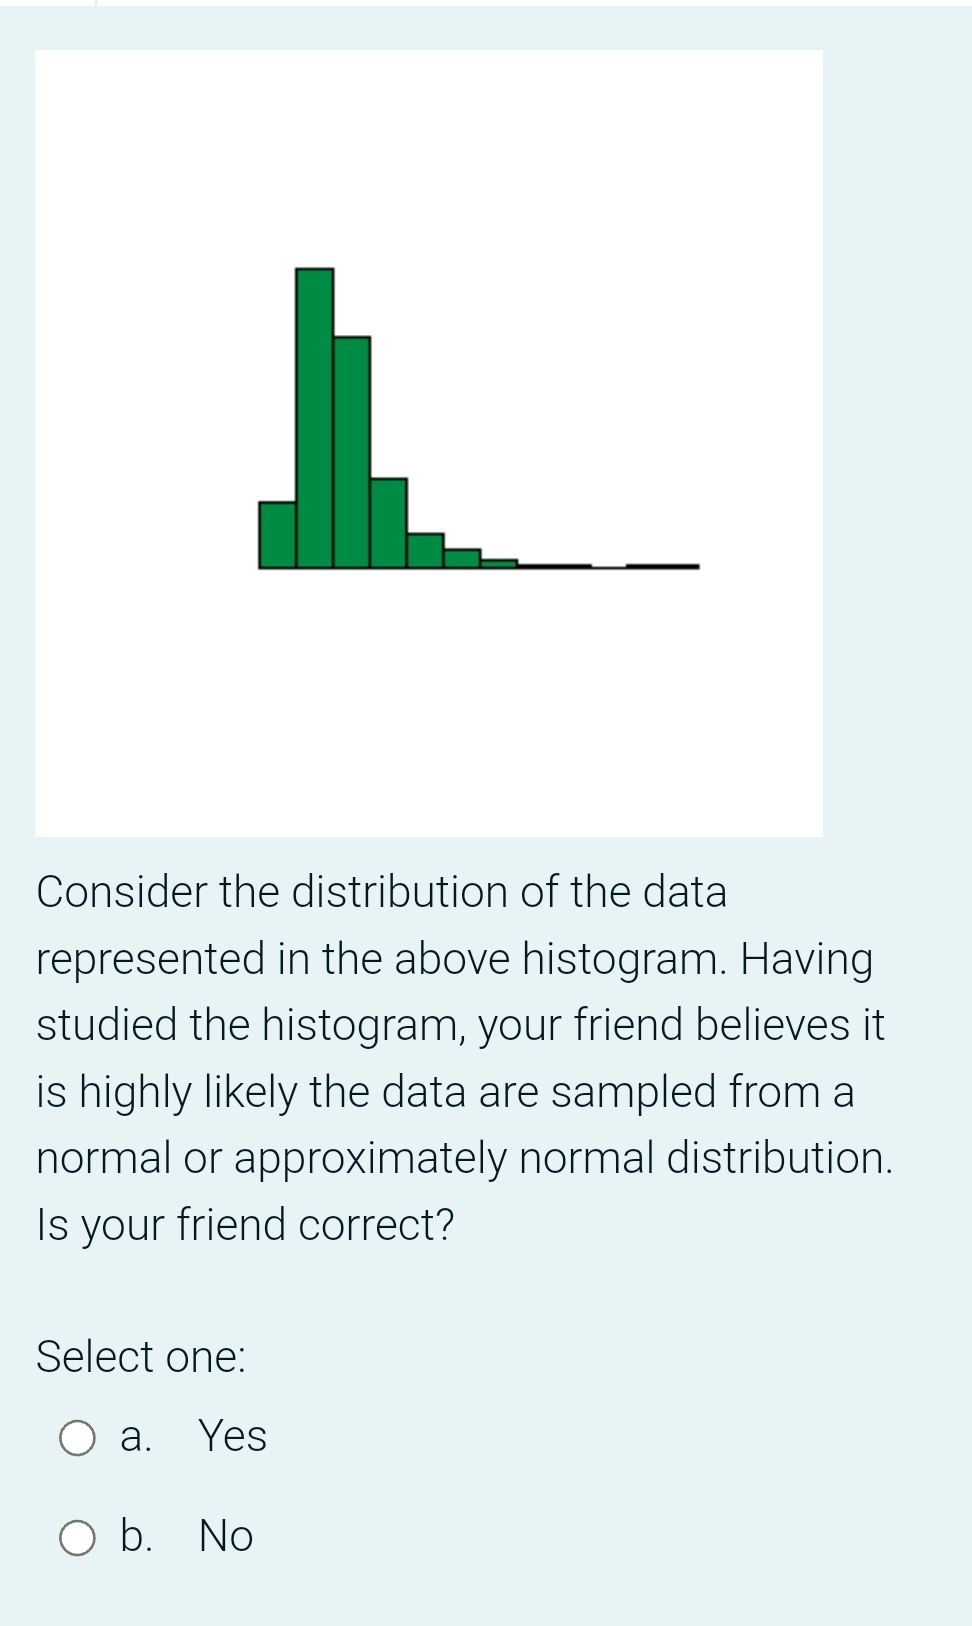This screenshot has width=972, height=1626.
Task: Click the second tallest histogram bar
Action: point(350,450)
